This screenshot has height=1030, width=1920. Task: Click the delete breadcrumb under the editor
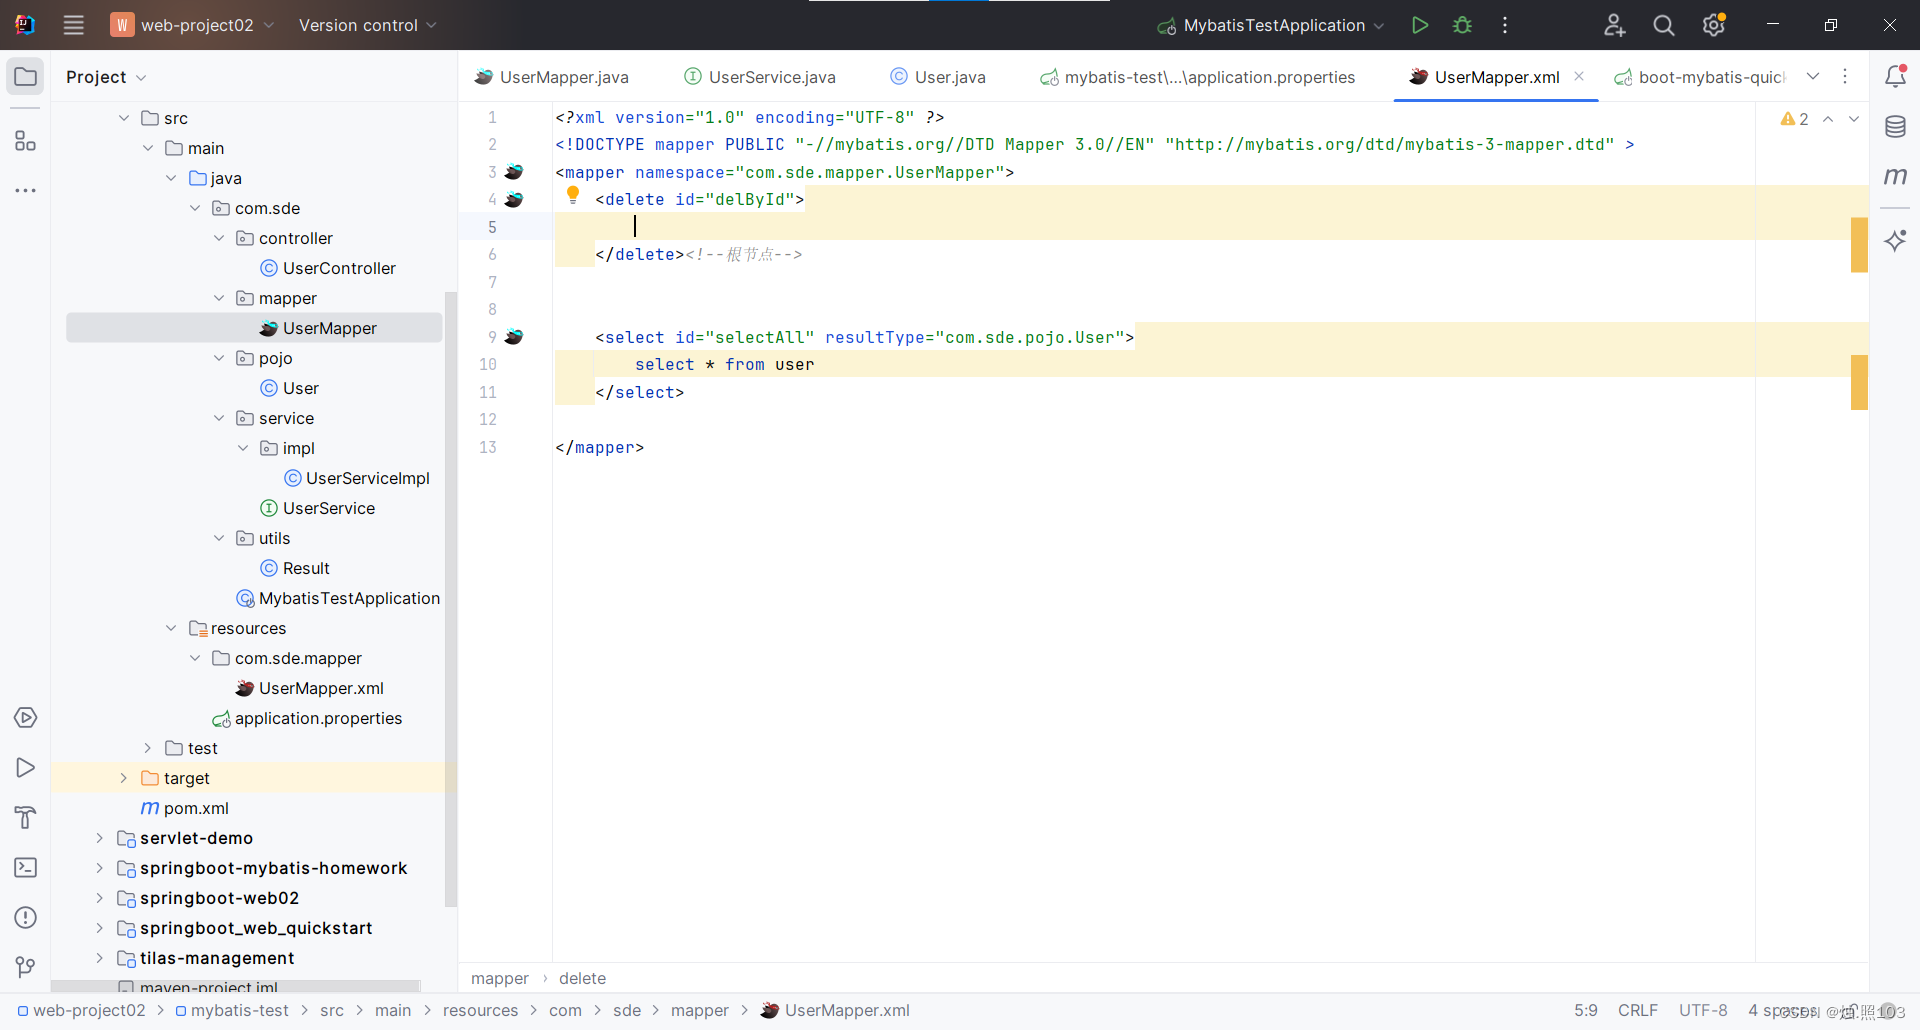pyautogui.click(x=582, y=978)
